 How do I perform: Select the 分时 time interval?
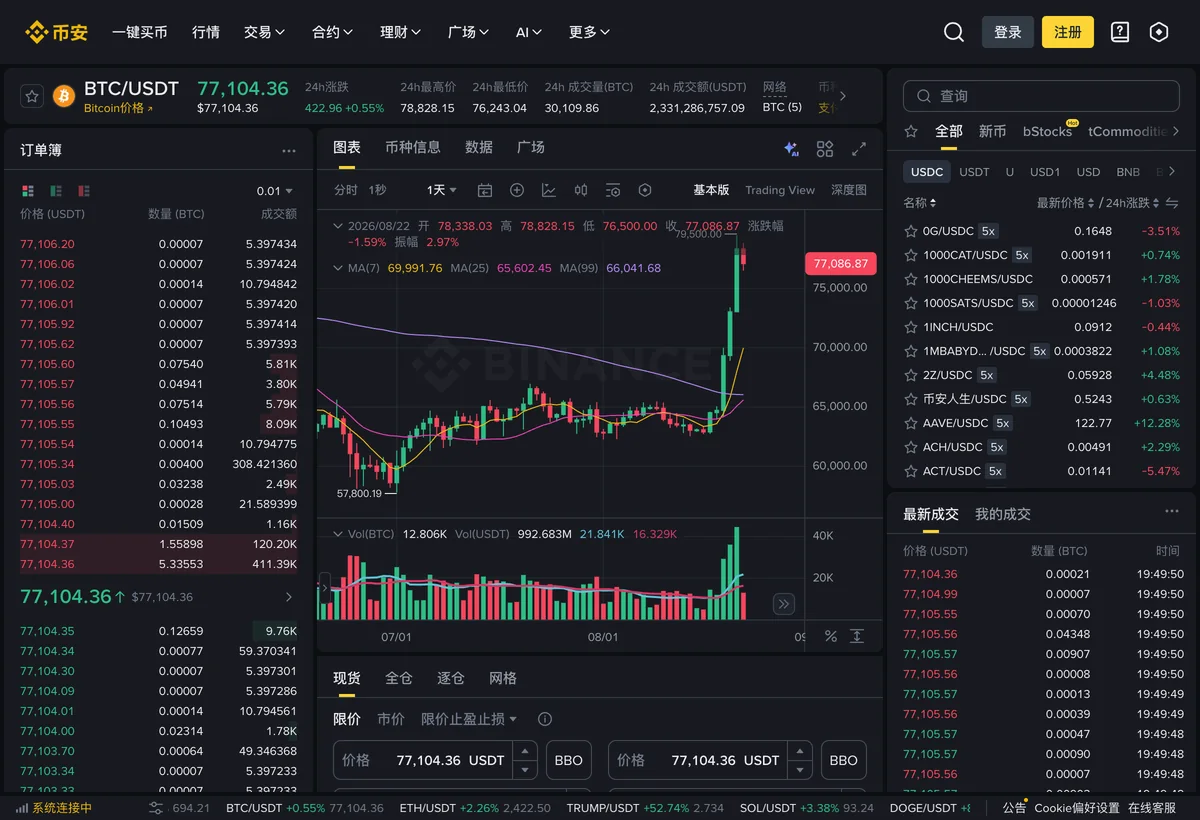pyautogui.click(x=345, y=190)
